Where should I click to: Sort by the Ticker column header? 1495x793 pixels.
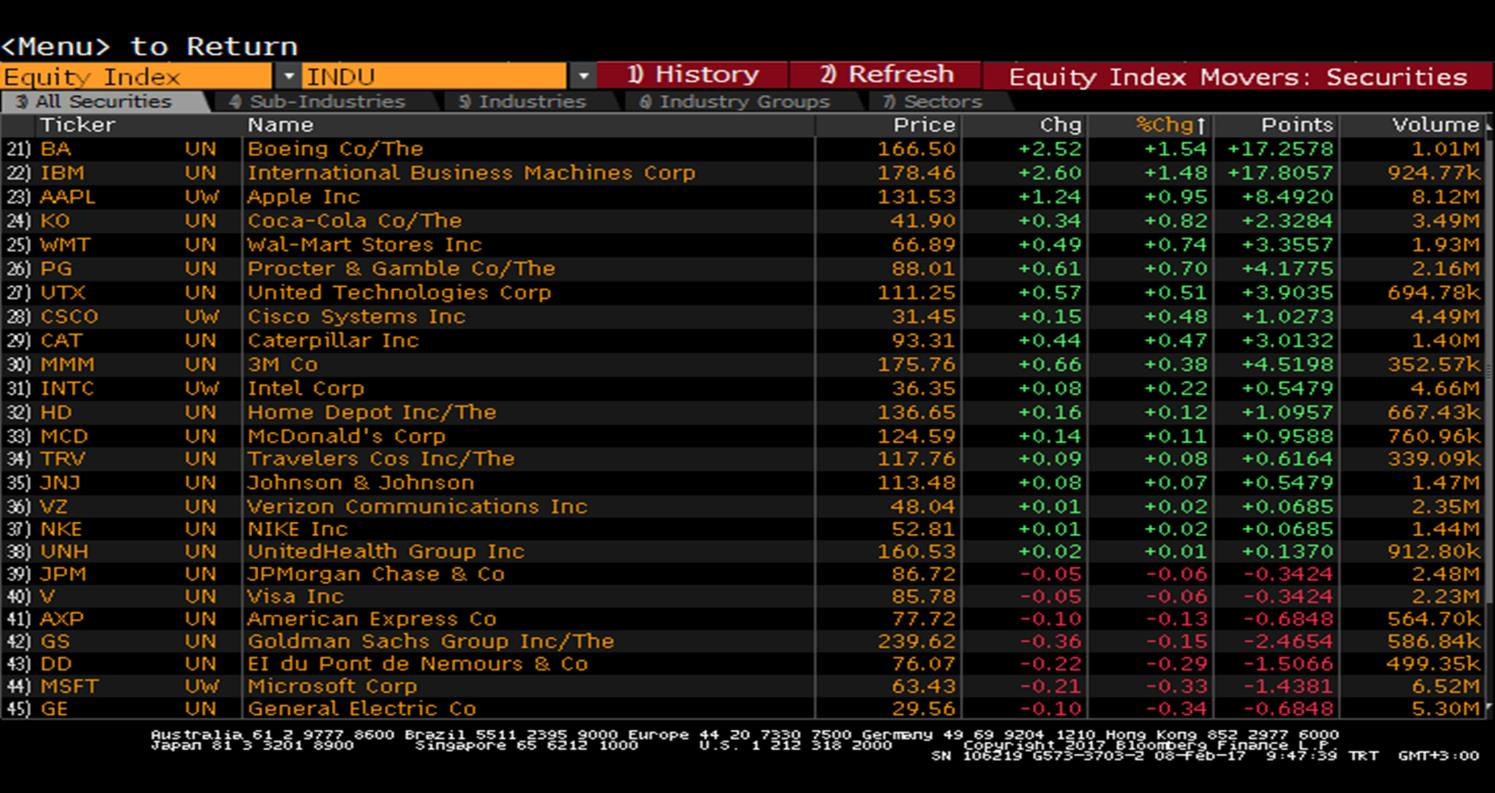pyautogui.click(x=77, y=125)
